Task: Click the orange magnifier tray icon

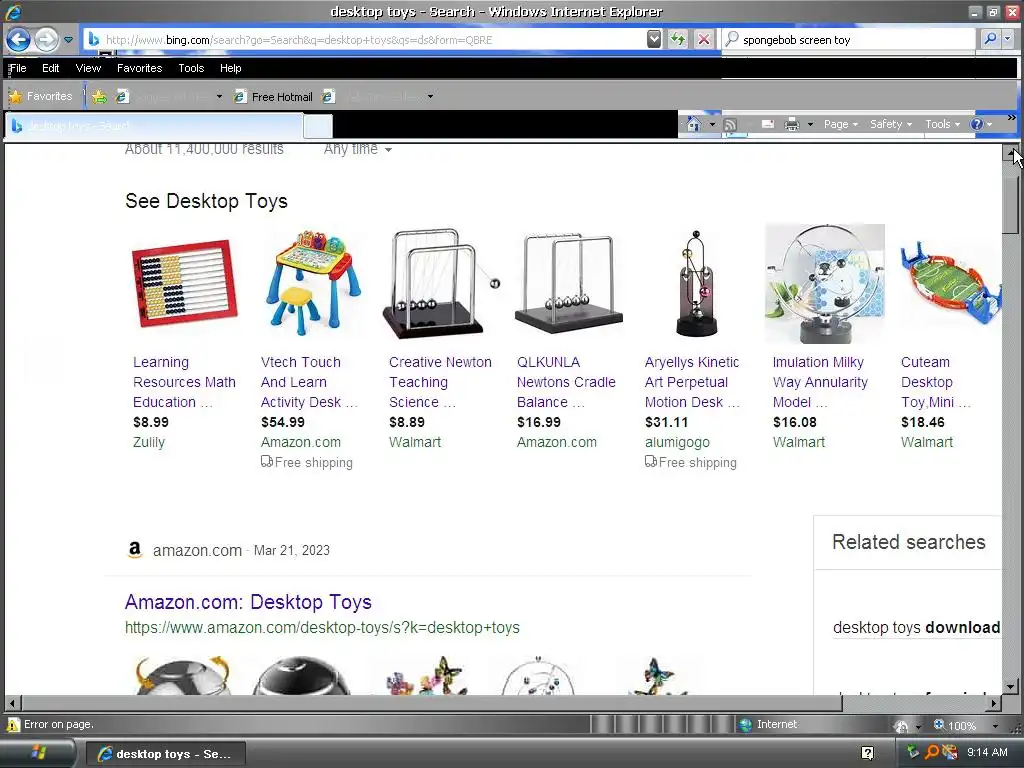Action: click(x=931, y=752)
